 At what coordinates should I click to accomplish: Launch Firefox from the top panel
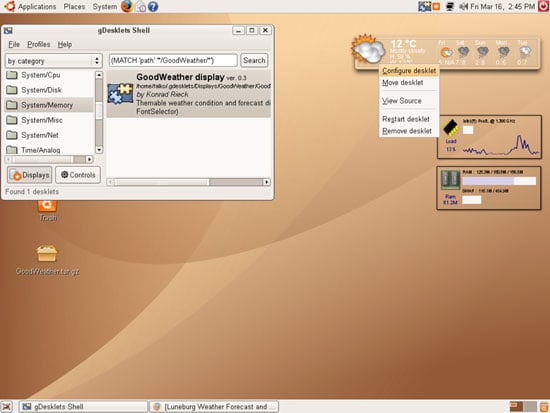click(x=126, y=6)
